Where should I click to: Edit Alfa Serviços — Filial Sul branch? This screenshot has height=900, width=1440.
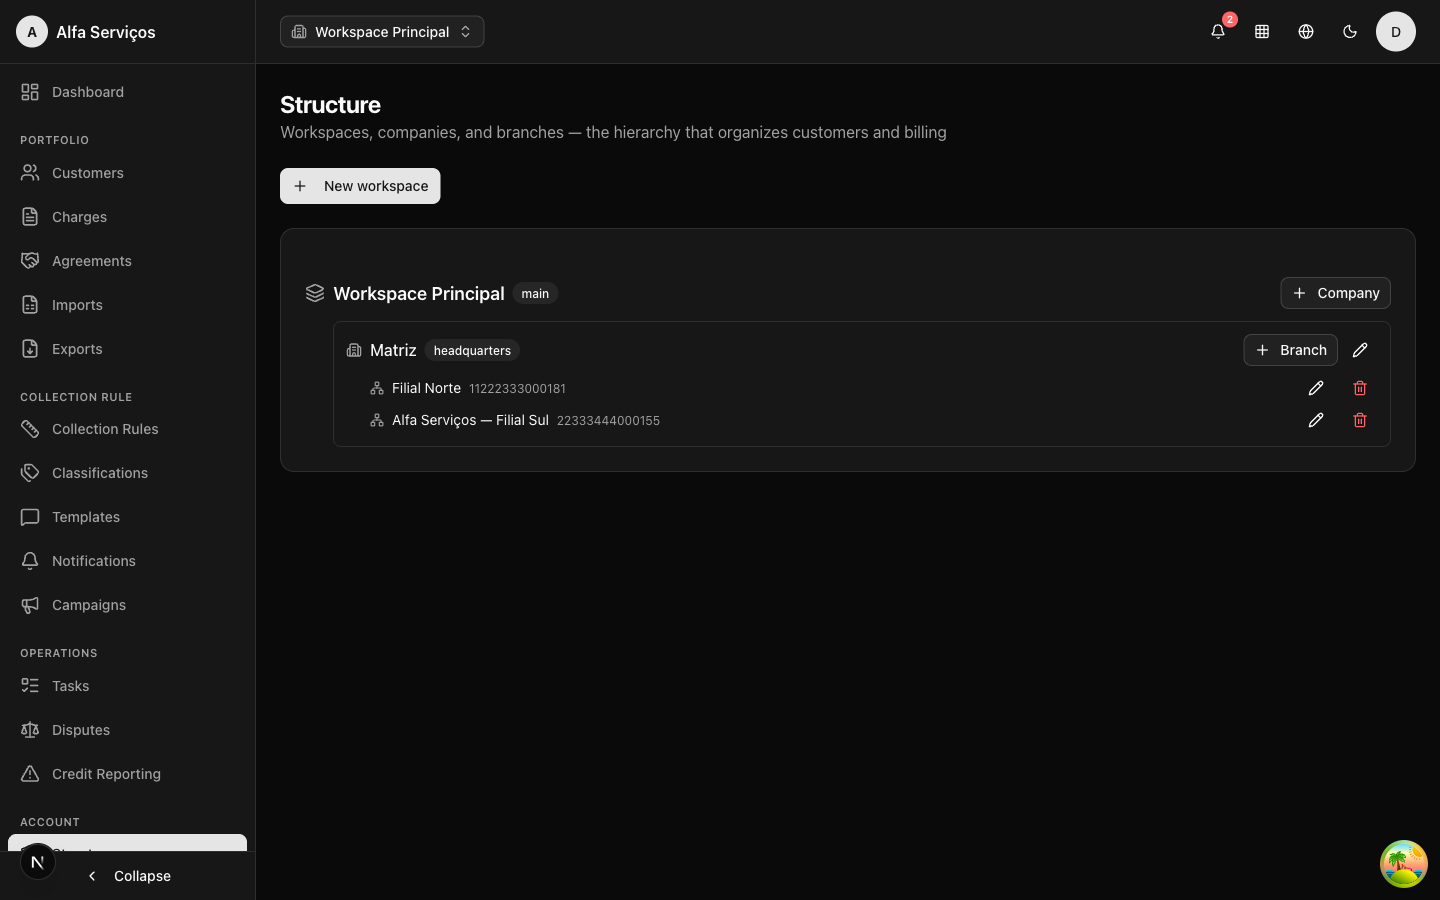[1316, 420]
